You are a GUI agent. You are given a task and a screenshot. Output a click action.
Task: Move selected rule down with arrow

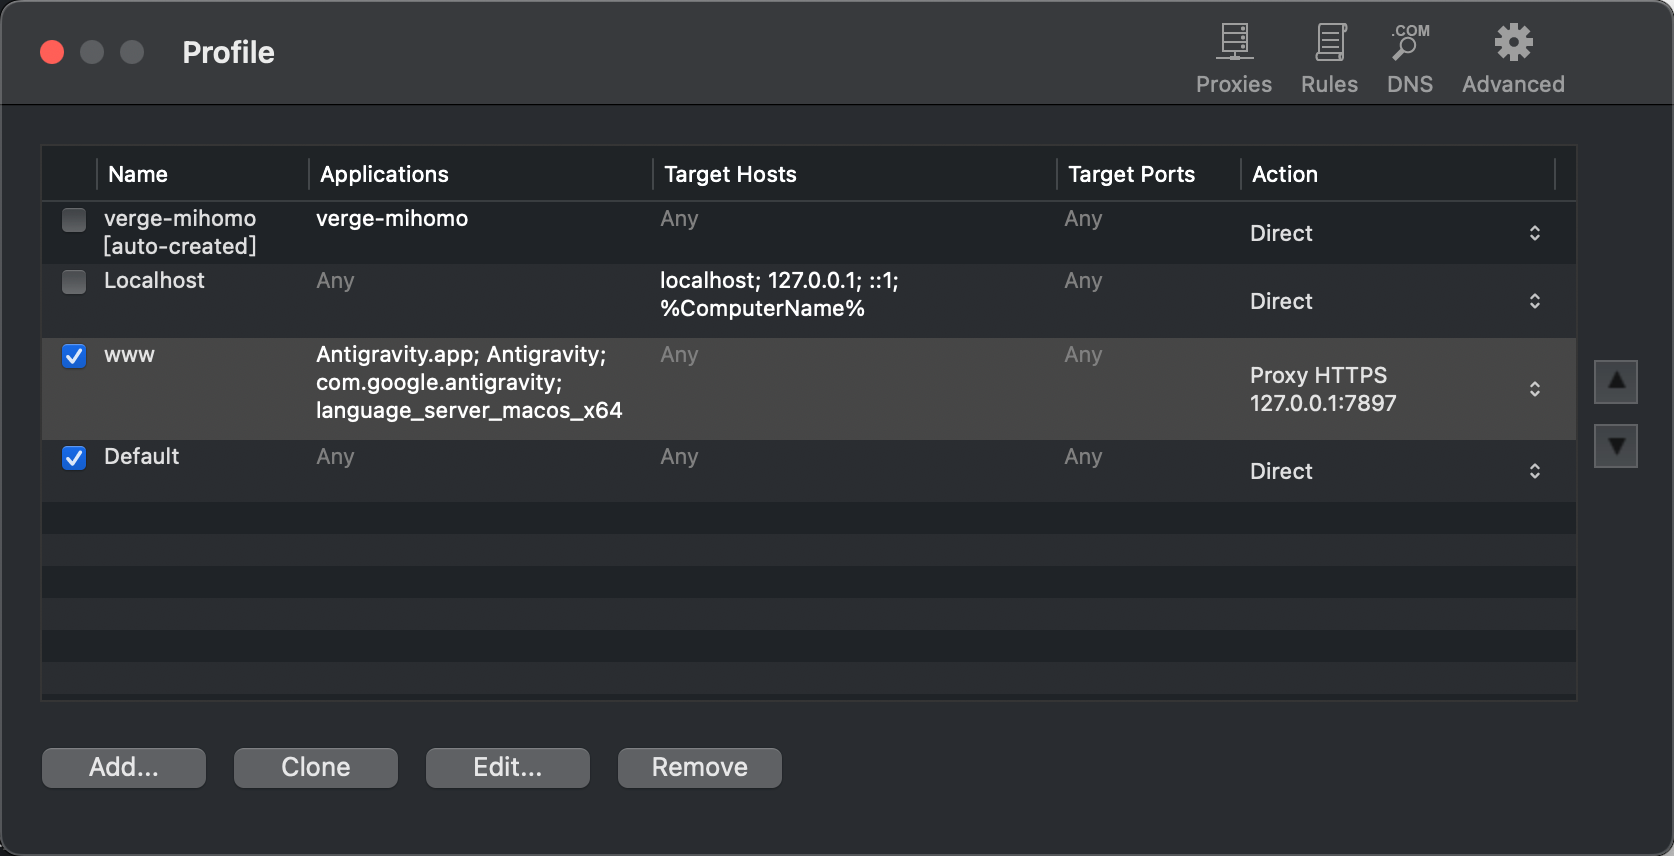click(x=1615, y=446)
